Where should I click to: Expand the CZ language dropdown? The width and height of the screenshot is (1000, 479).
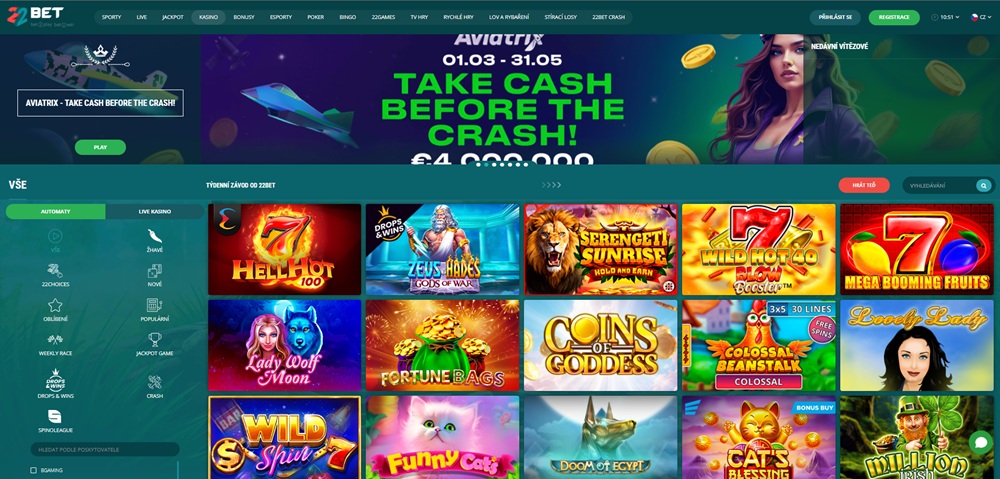coord(979,17)
